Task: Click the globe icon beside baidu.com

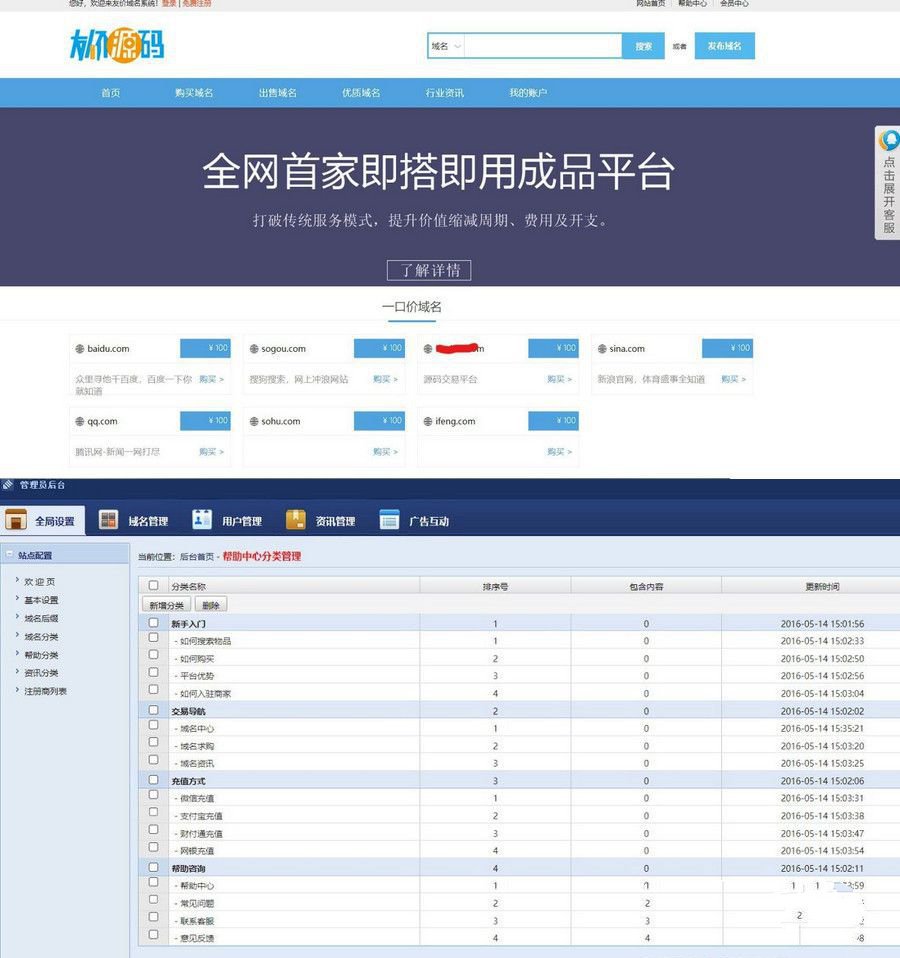Action: [81, 348]
